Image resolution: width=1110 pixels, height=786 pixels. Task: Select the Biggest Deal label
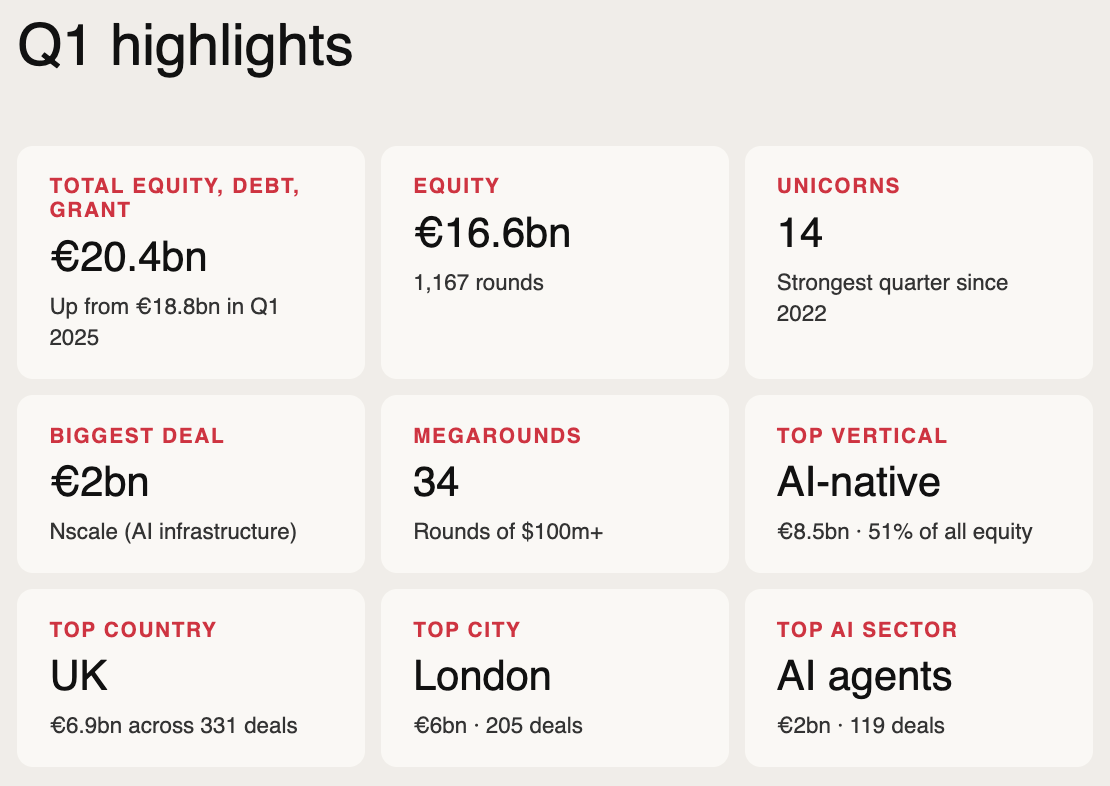(x=137, y=436)
